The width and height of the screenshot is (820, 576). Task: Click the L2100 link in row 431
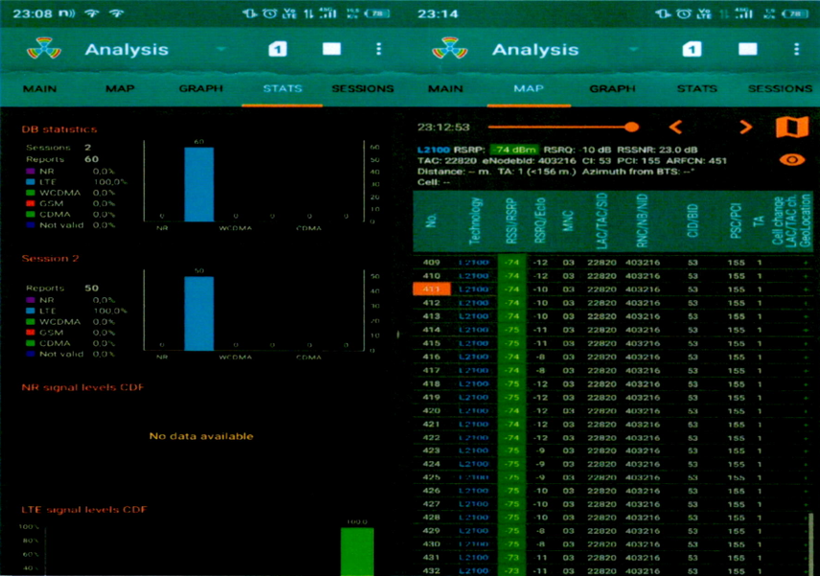click(x=473, y=557)
